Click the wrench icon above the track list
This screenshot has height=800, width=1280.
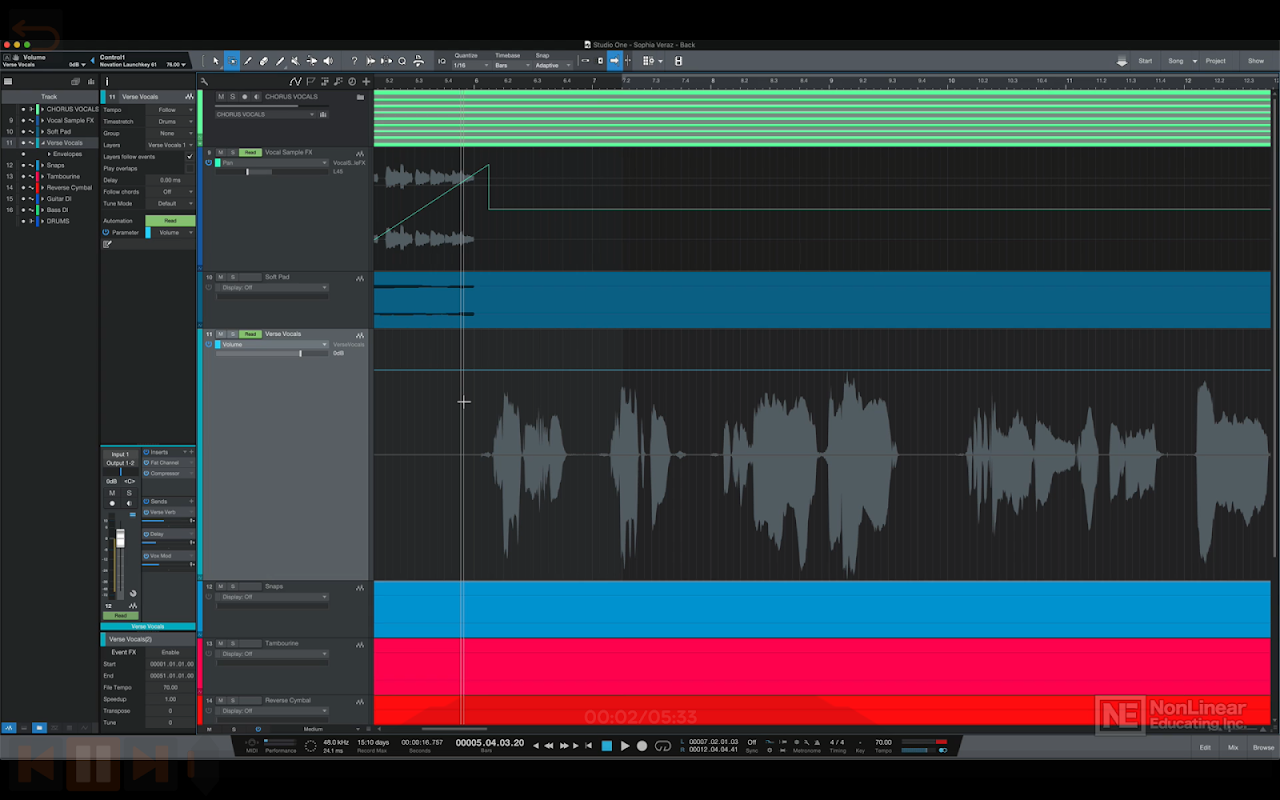point(204,82)
